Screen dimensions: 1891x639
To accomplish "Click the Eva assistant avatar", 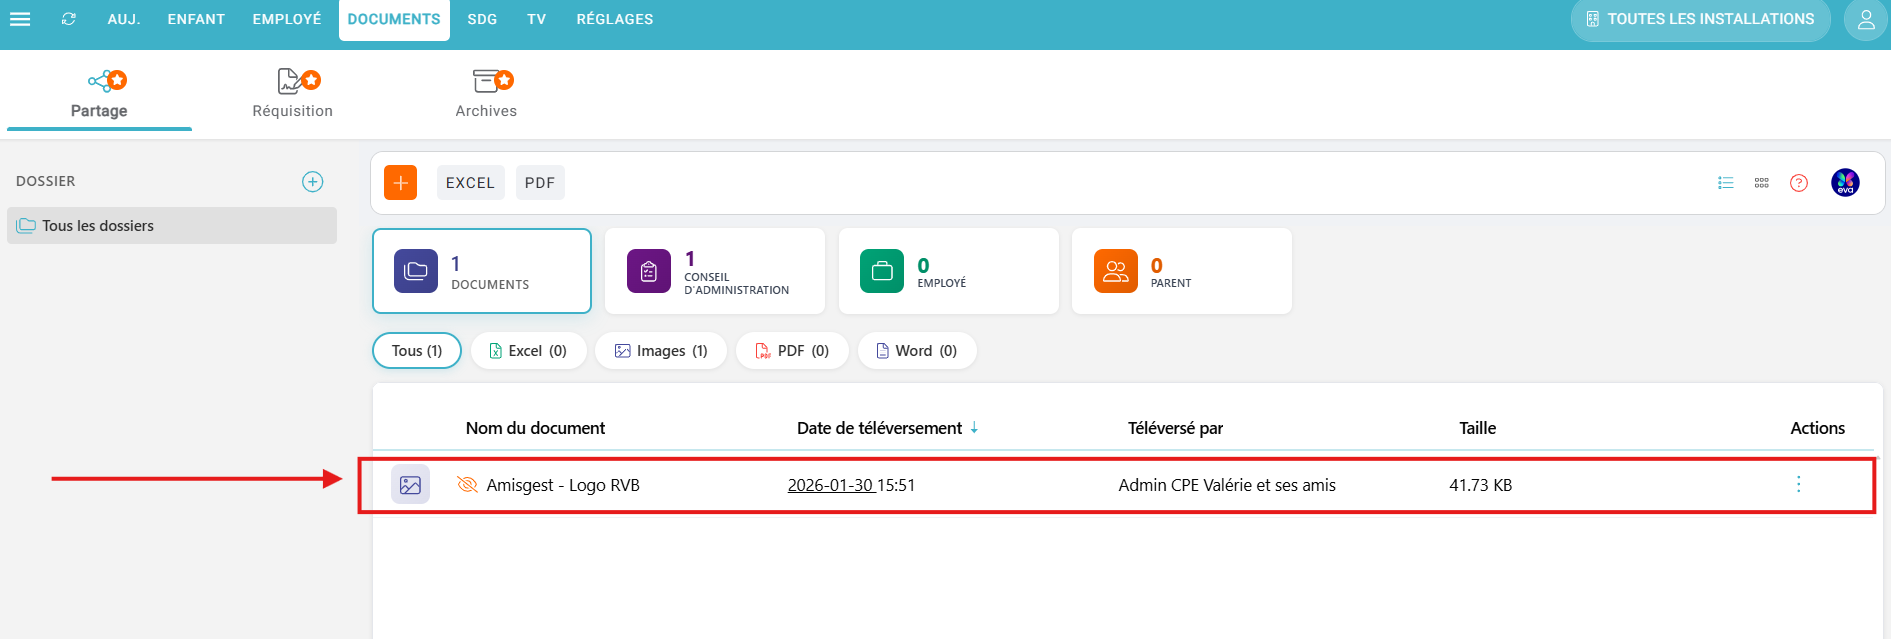I will pyautogui.click(x=1844, y=183).
